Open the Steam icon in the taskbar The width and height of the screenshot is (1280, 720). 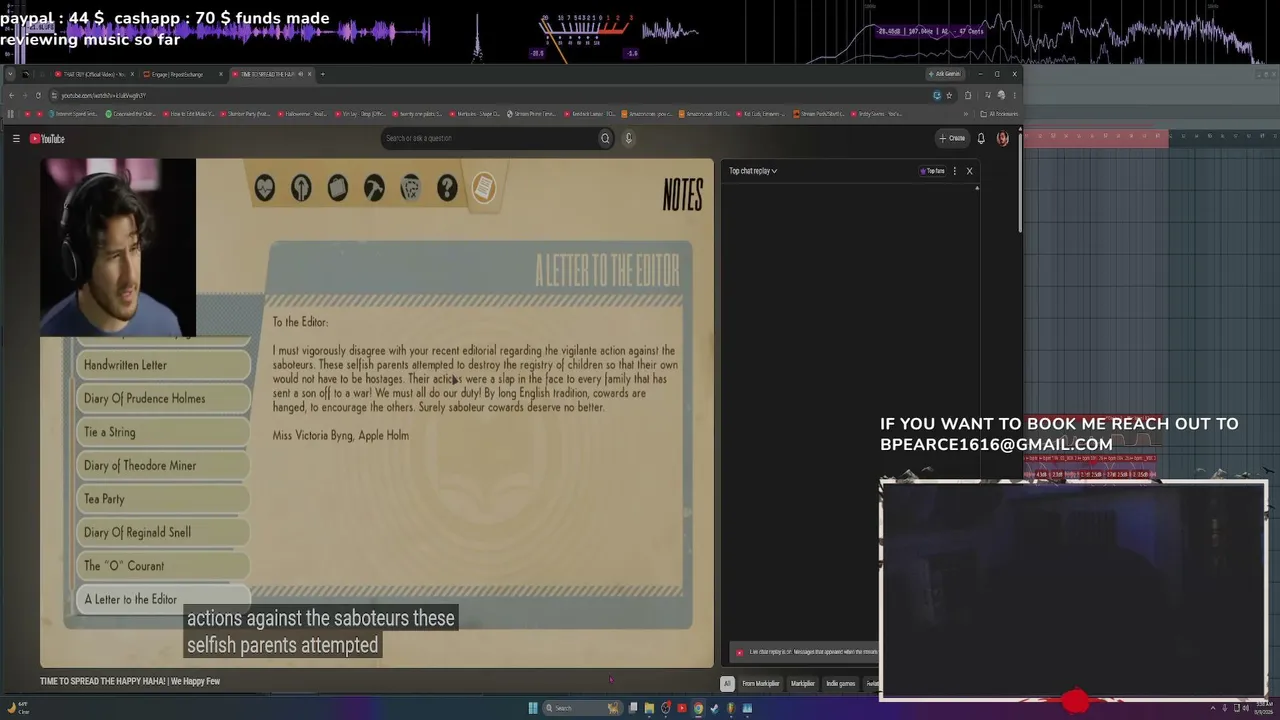click(714, 708)
